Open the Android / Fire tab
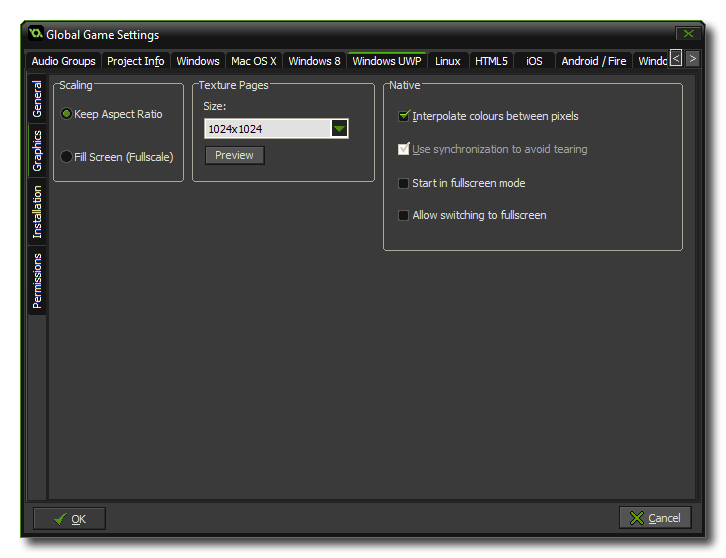Viewport: 726px width, 558px height. pos(593,61)
